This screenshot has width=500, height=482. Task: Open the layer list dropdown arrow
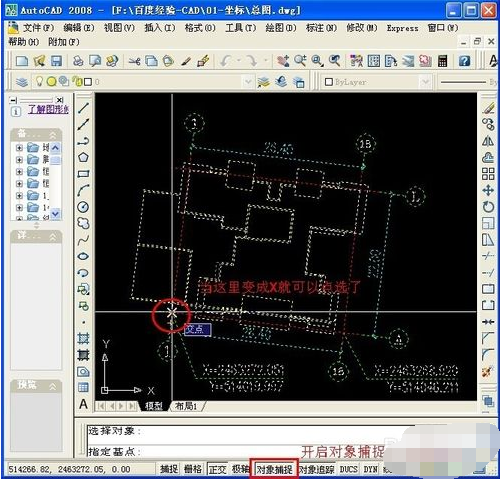tap(248, 82)
